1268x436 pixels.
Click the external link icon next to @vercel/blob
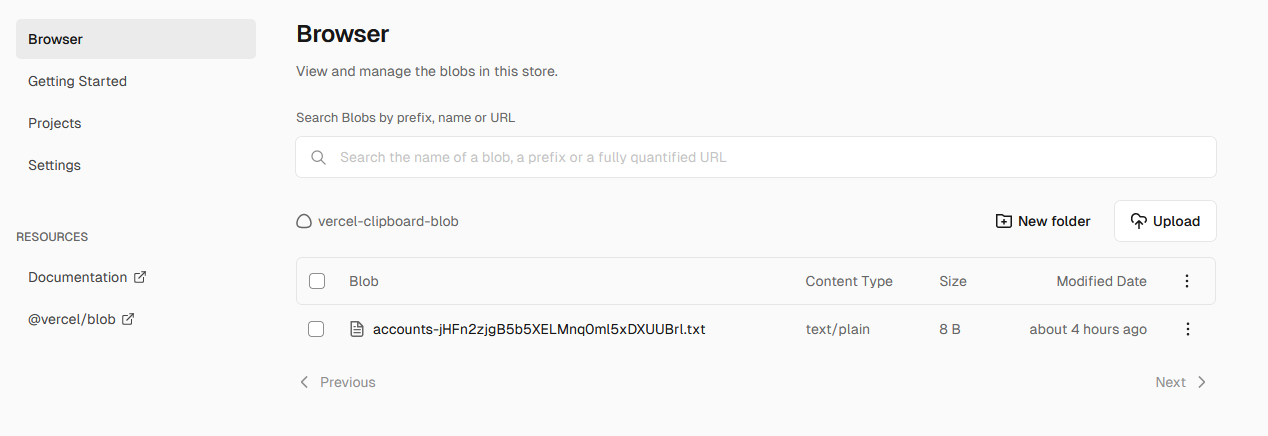pyautogui.click(x=128, y=319)
